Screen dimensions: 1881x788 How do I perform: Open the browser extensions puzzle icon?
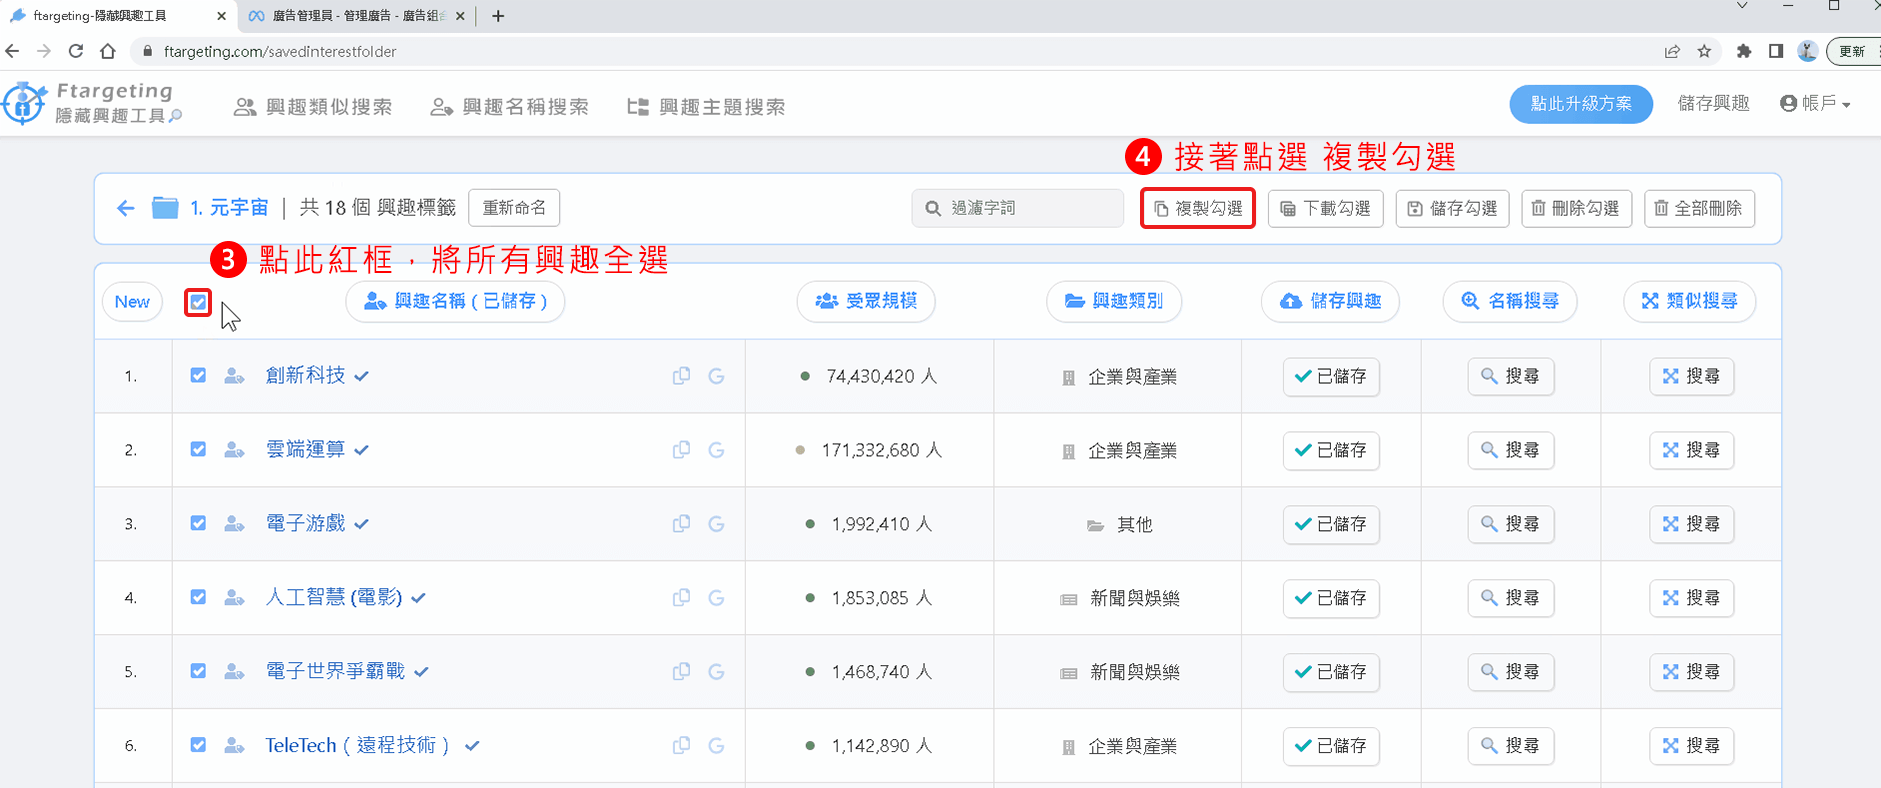pos(1744,51)
